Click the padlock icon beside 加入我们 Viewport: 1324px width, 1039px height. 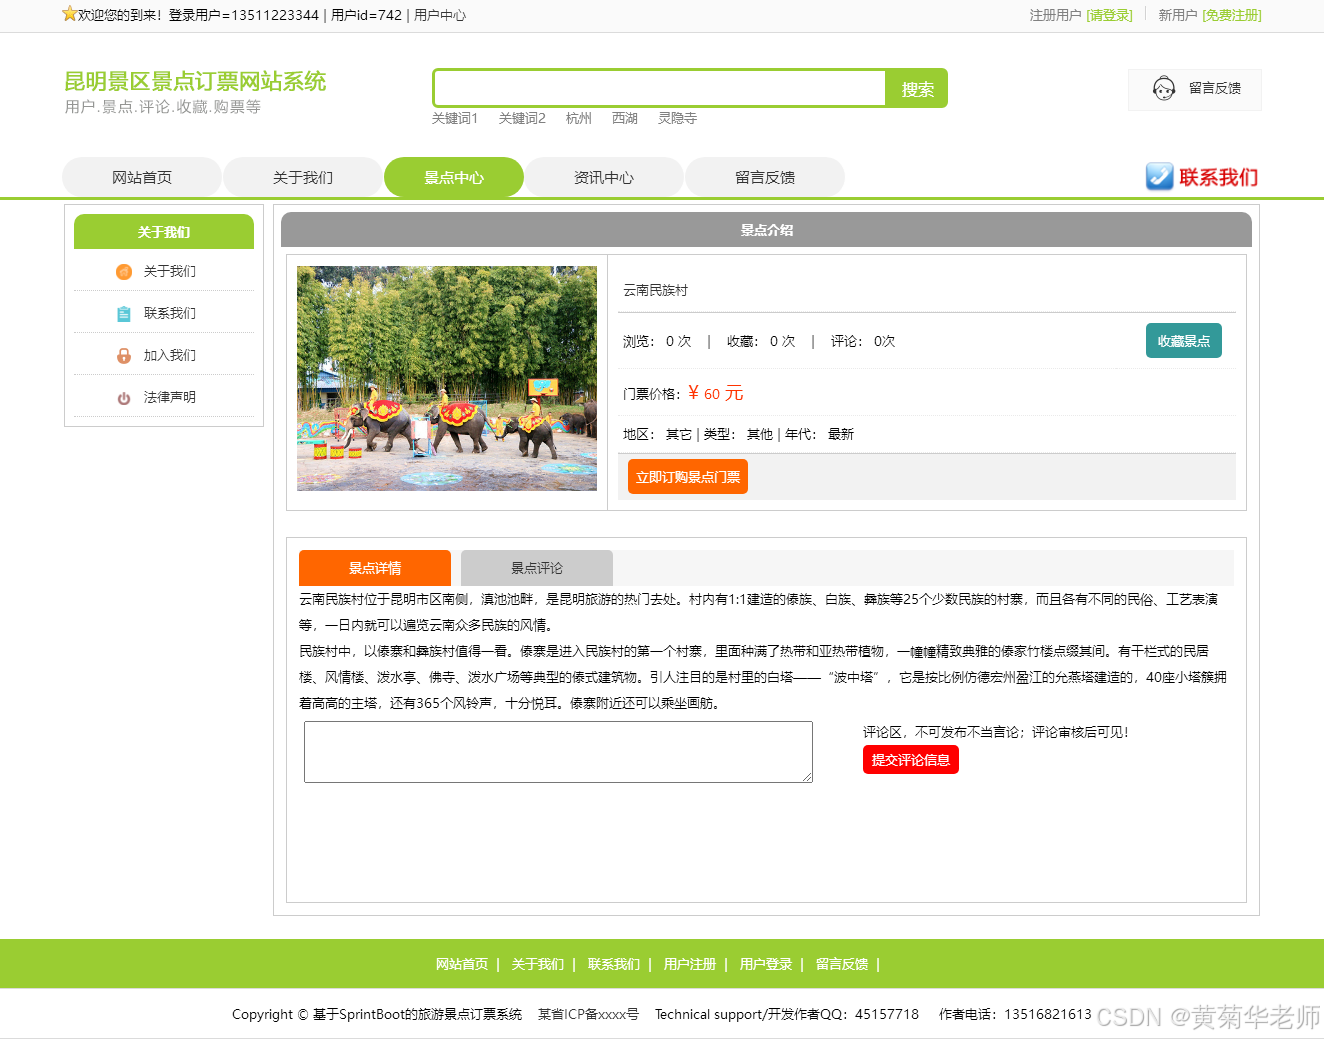[123, 355]
